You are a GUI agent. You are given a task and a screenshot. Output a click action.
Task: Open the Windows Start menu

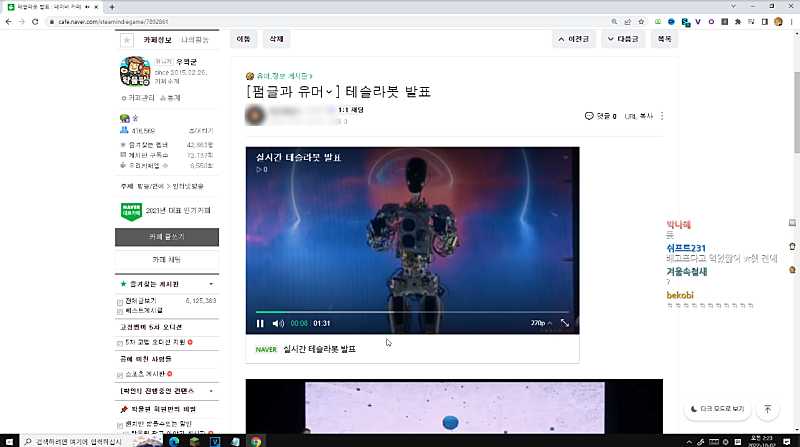tap(9, 441)
